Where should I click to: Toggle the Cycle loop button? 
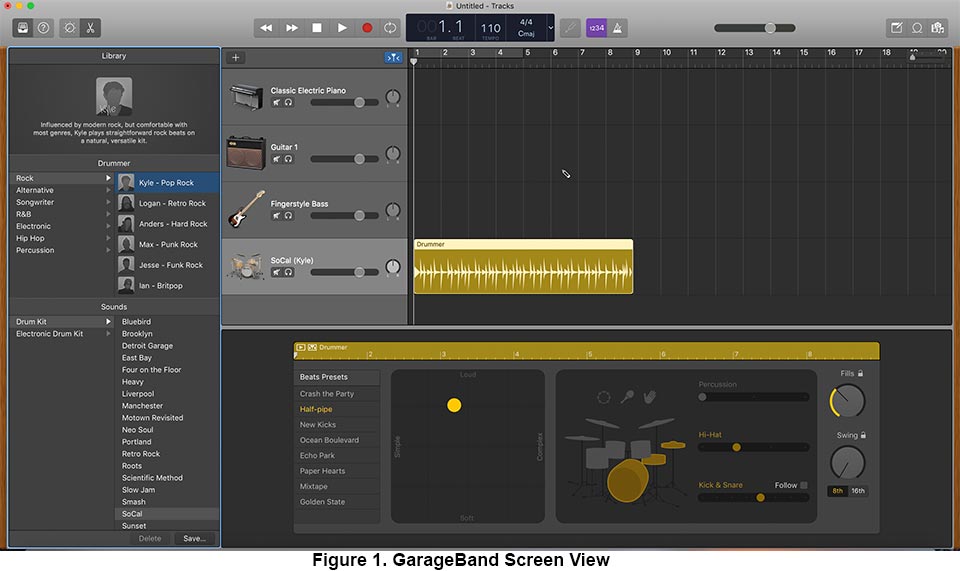390,28
